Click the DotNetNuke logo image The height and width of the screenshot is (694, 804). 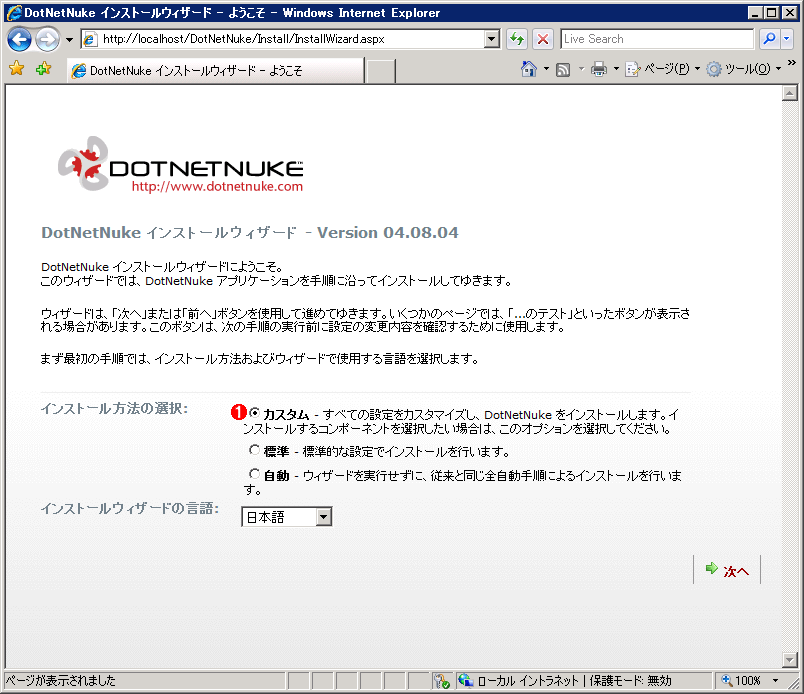pos(180,164)
